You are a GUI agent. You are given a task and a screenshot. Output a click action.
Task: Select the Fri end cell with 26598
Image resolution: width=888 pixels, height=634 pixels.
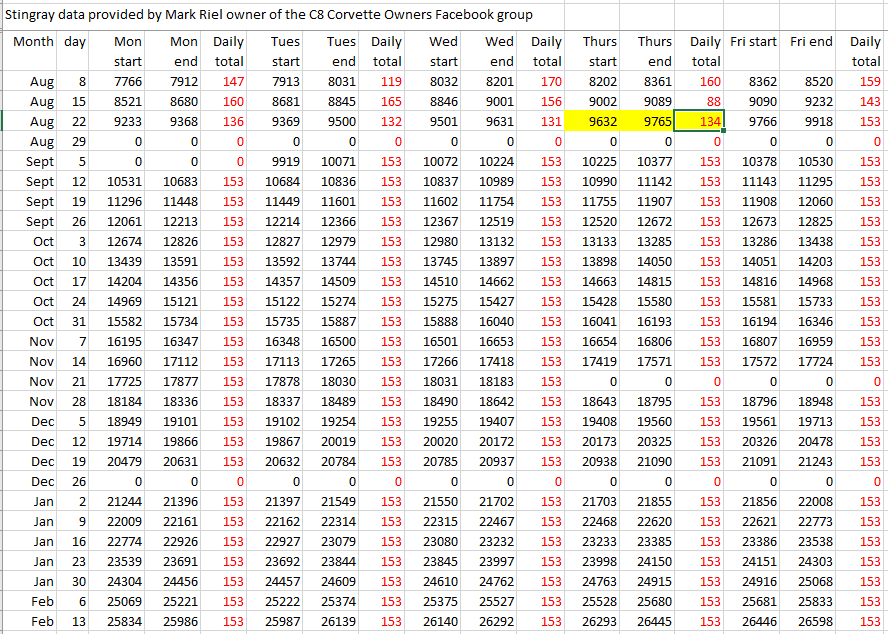point(810,621)
